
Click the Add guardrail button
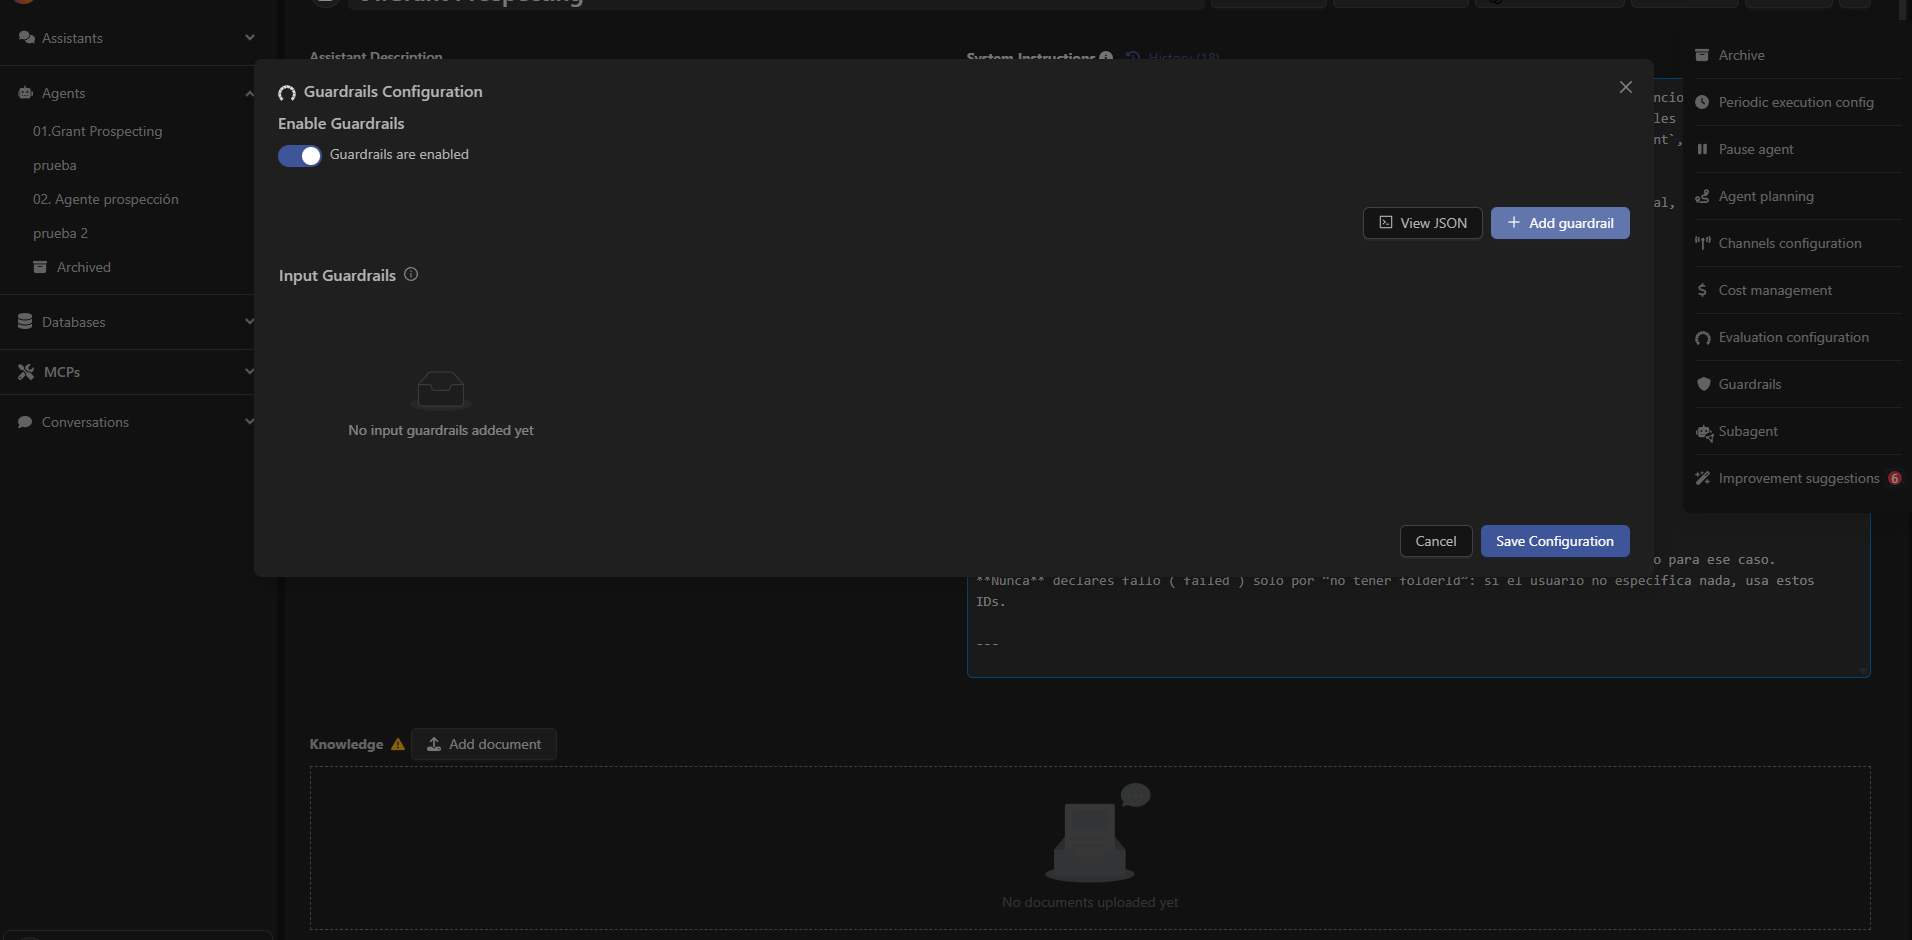click(1560, 223)
